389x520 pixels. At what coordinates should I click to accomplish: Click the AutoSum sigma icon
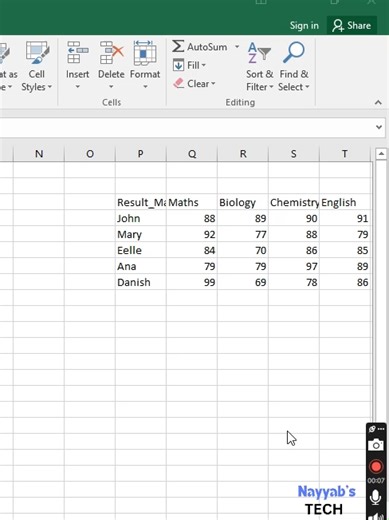coord(178,46)
